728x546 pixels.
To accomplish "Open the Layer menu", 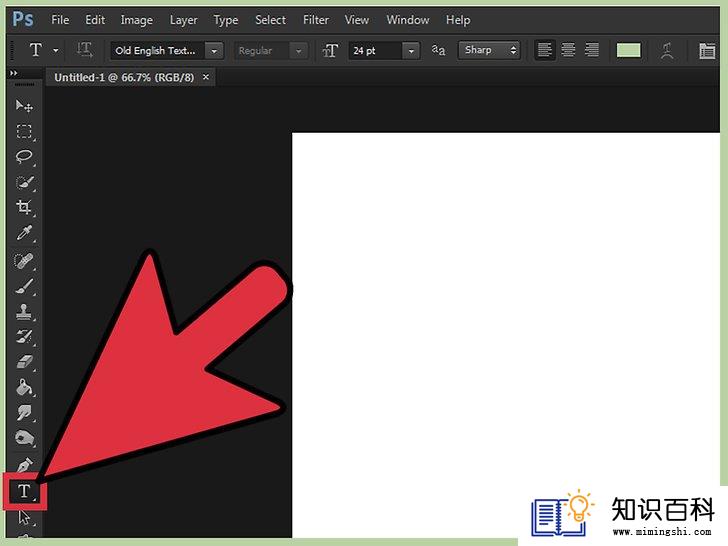I will [183, 20].
